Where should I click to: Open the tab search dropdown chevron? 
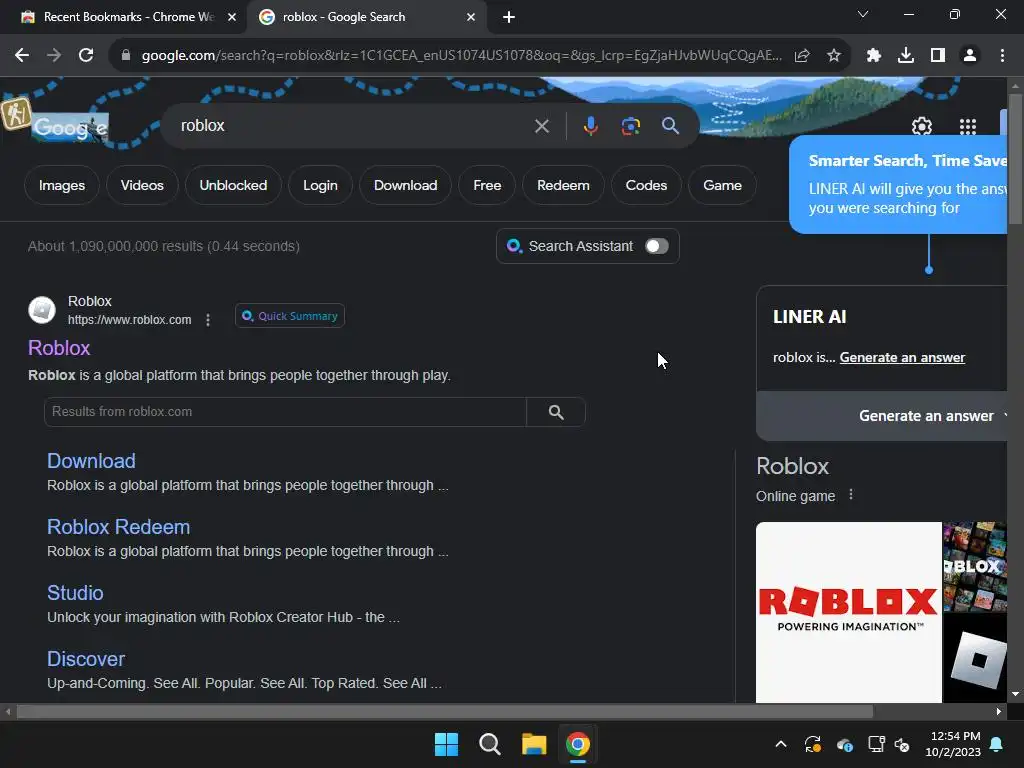[x=863, y=14]
